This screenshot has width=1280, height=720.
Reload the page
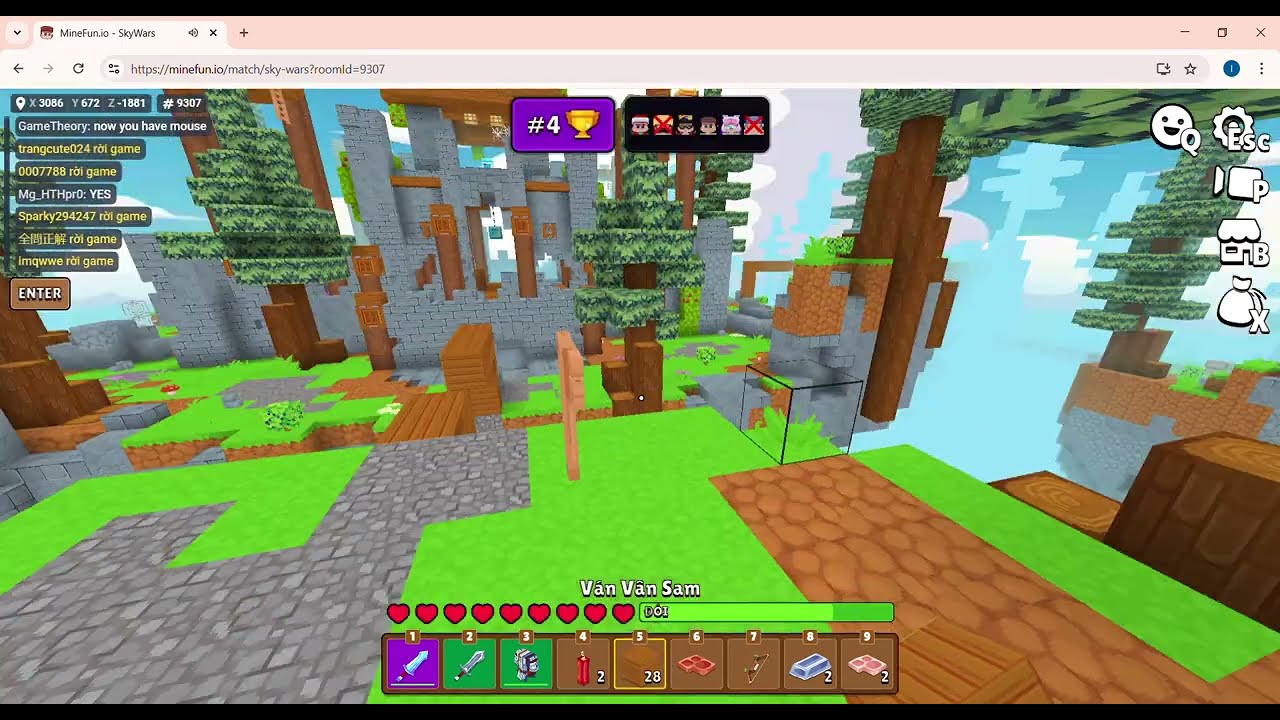78,69
